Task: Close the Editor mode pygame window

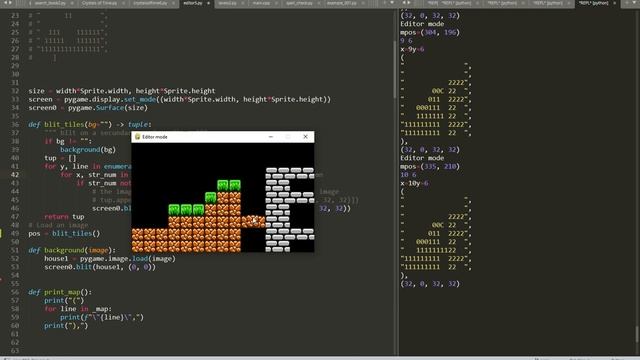Action: click(305, 137)
